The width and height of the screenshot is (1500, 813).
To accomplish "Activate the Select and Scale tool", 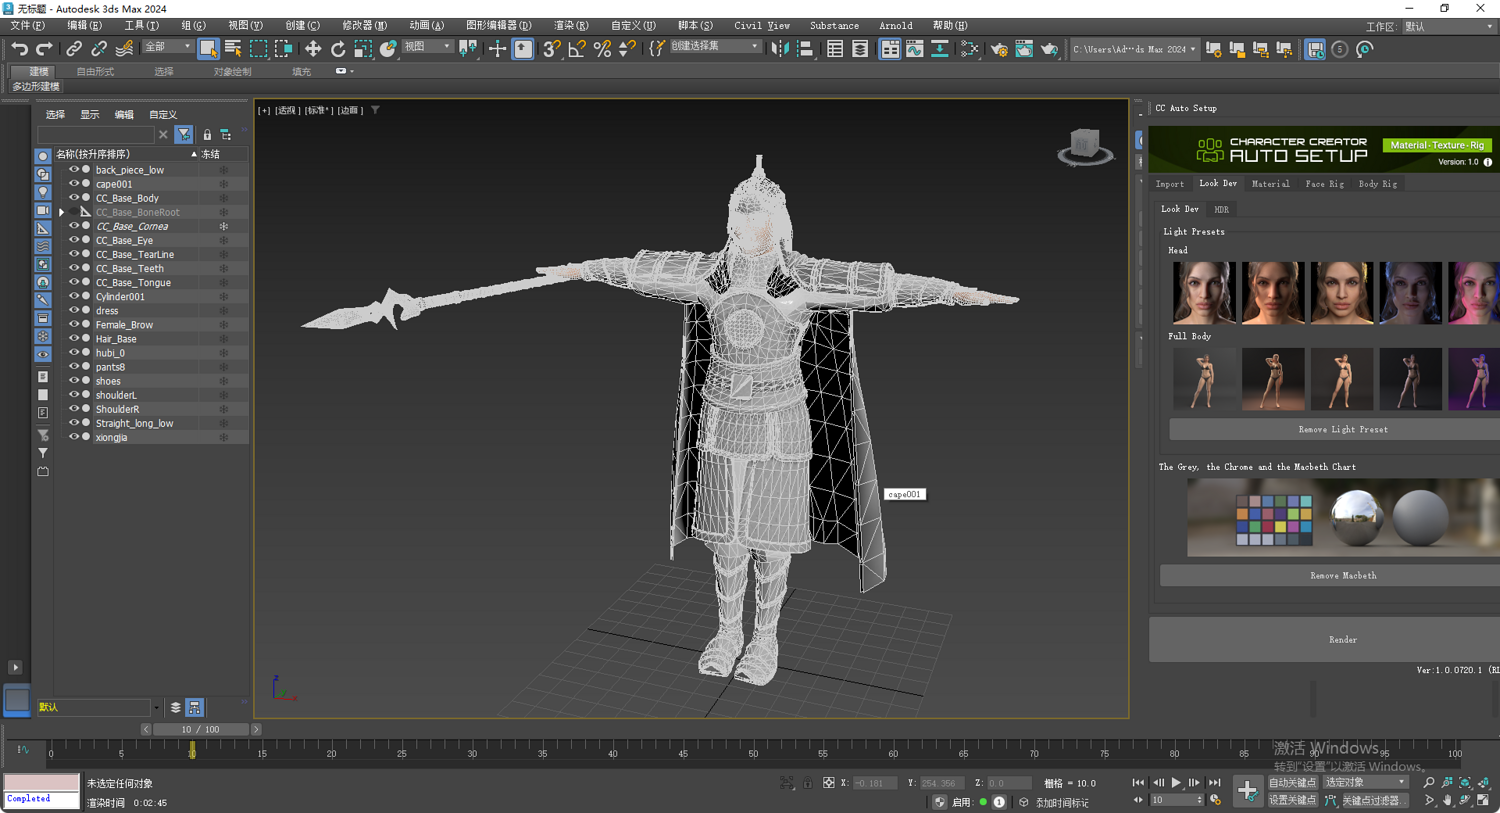I will 363,49.
